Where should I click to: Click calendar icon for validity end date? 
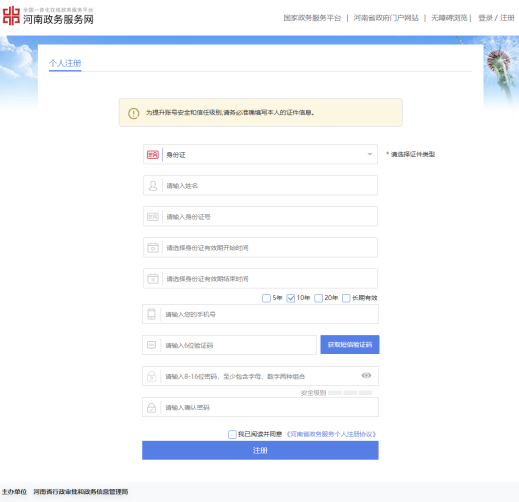pos(153,279)
